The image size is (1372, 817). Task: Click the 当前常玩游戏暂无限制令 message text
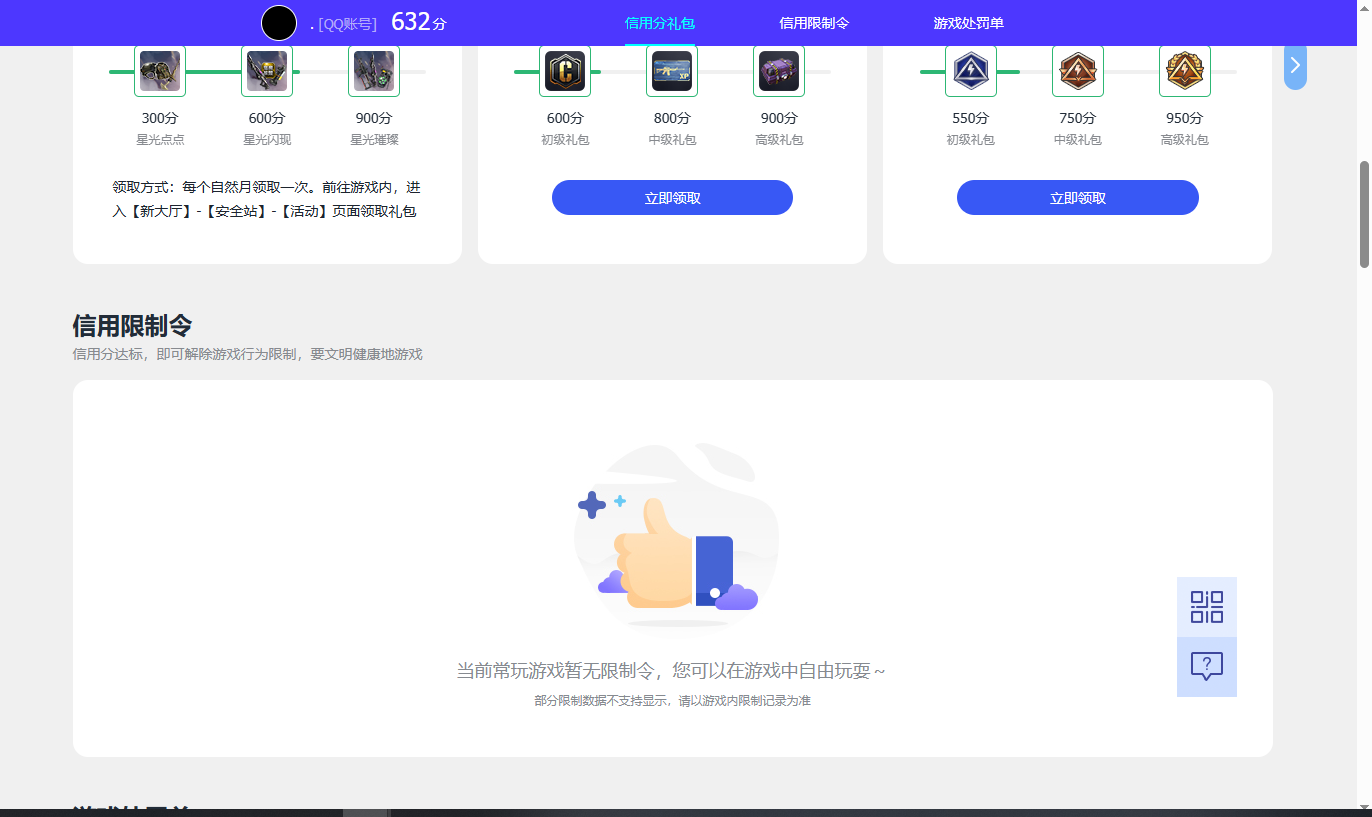click(671, 671)
